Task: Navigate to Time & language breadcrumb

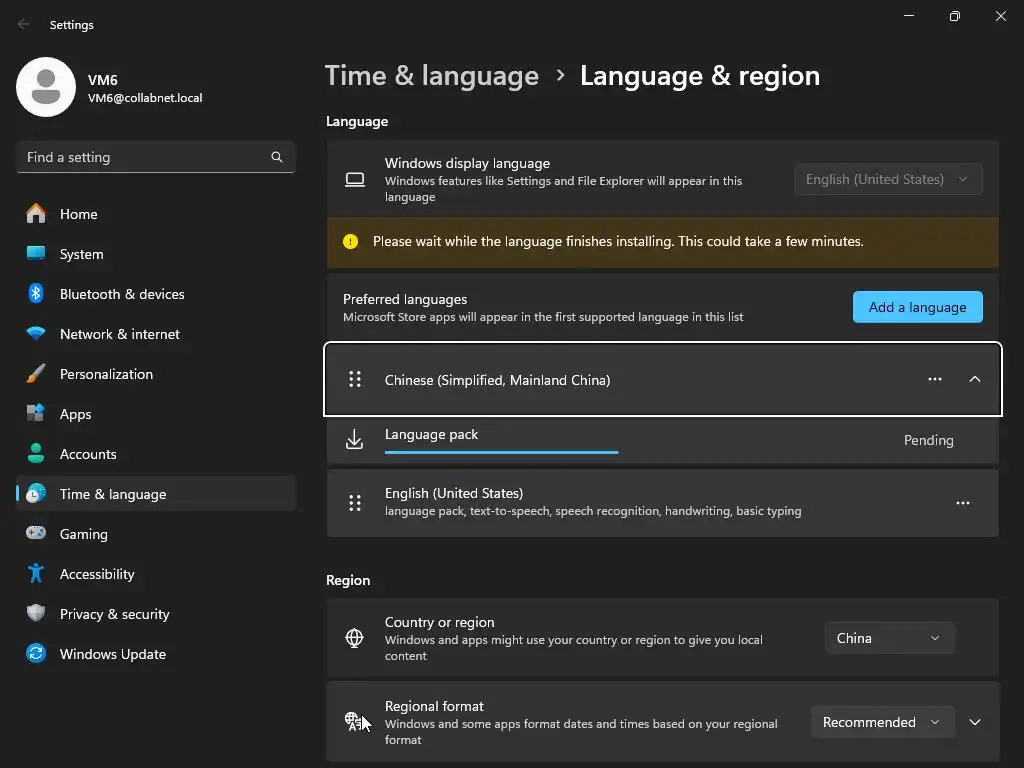Action: (x=432, y=76)
